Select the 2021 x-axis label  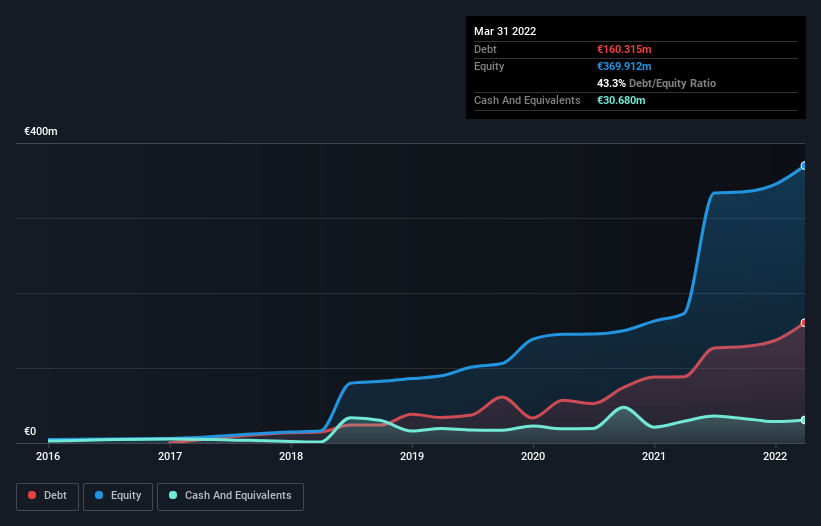click(654, 456)
